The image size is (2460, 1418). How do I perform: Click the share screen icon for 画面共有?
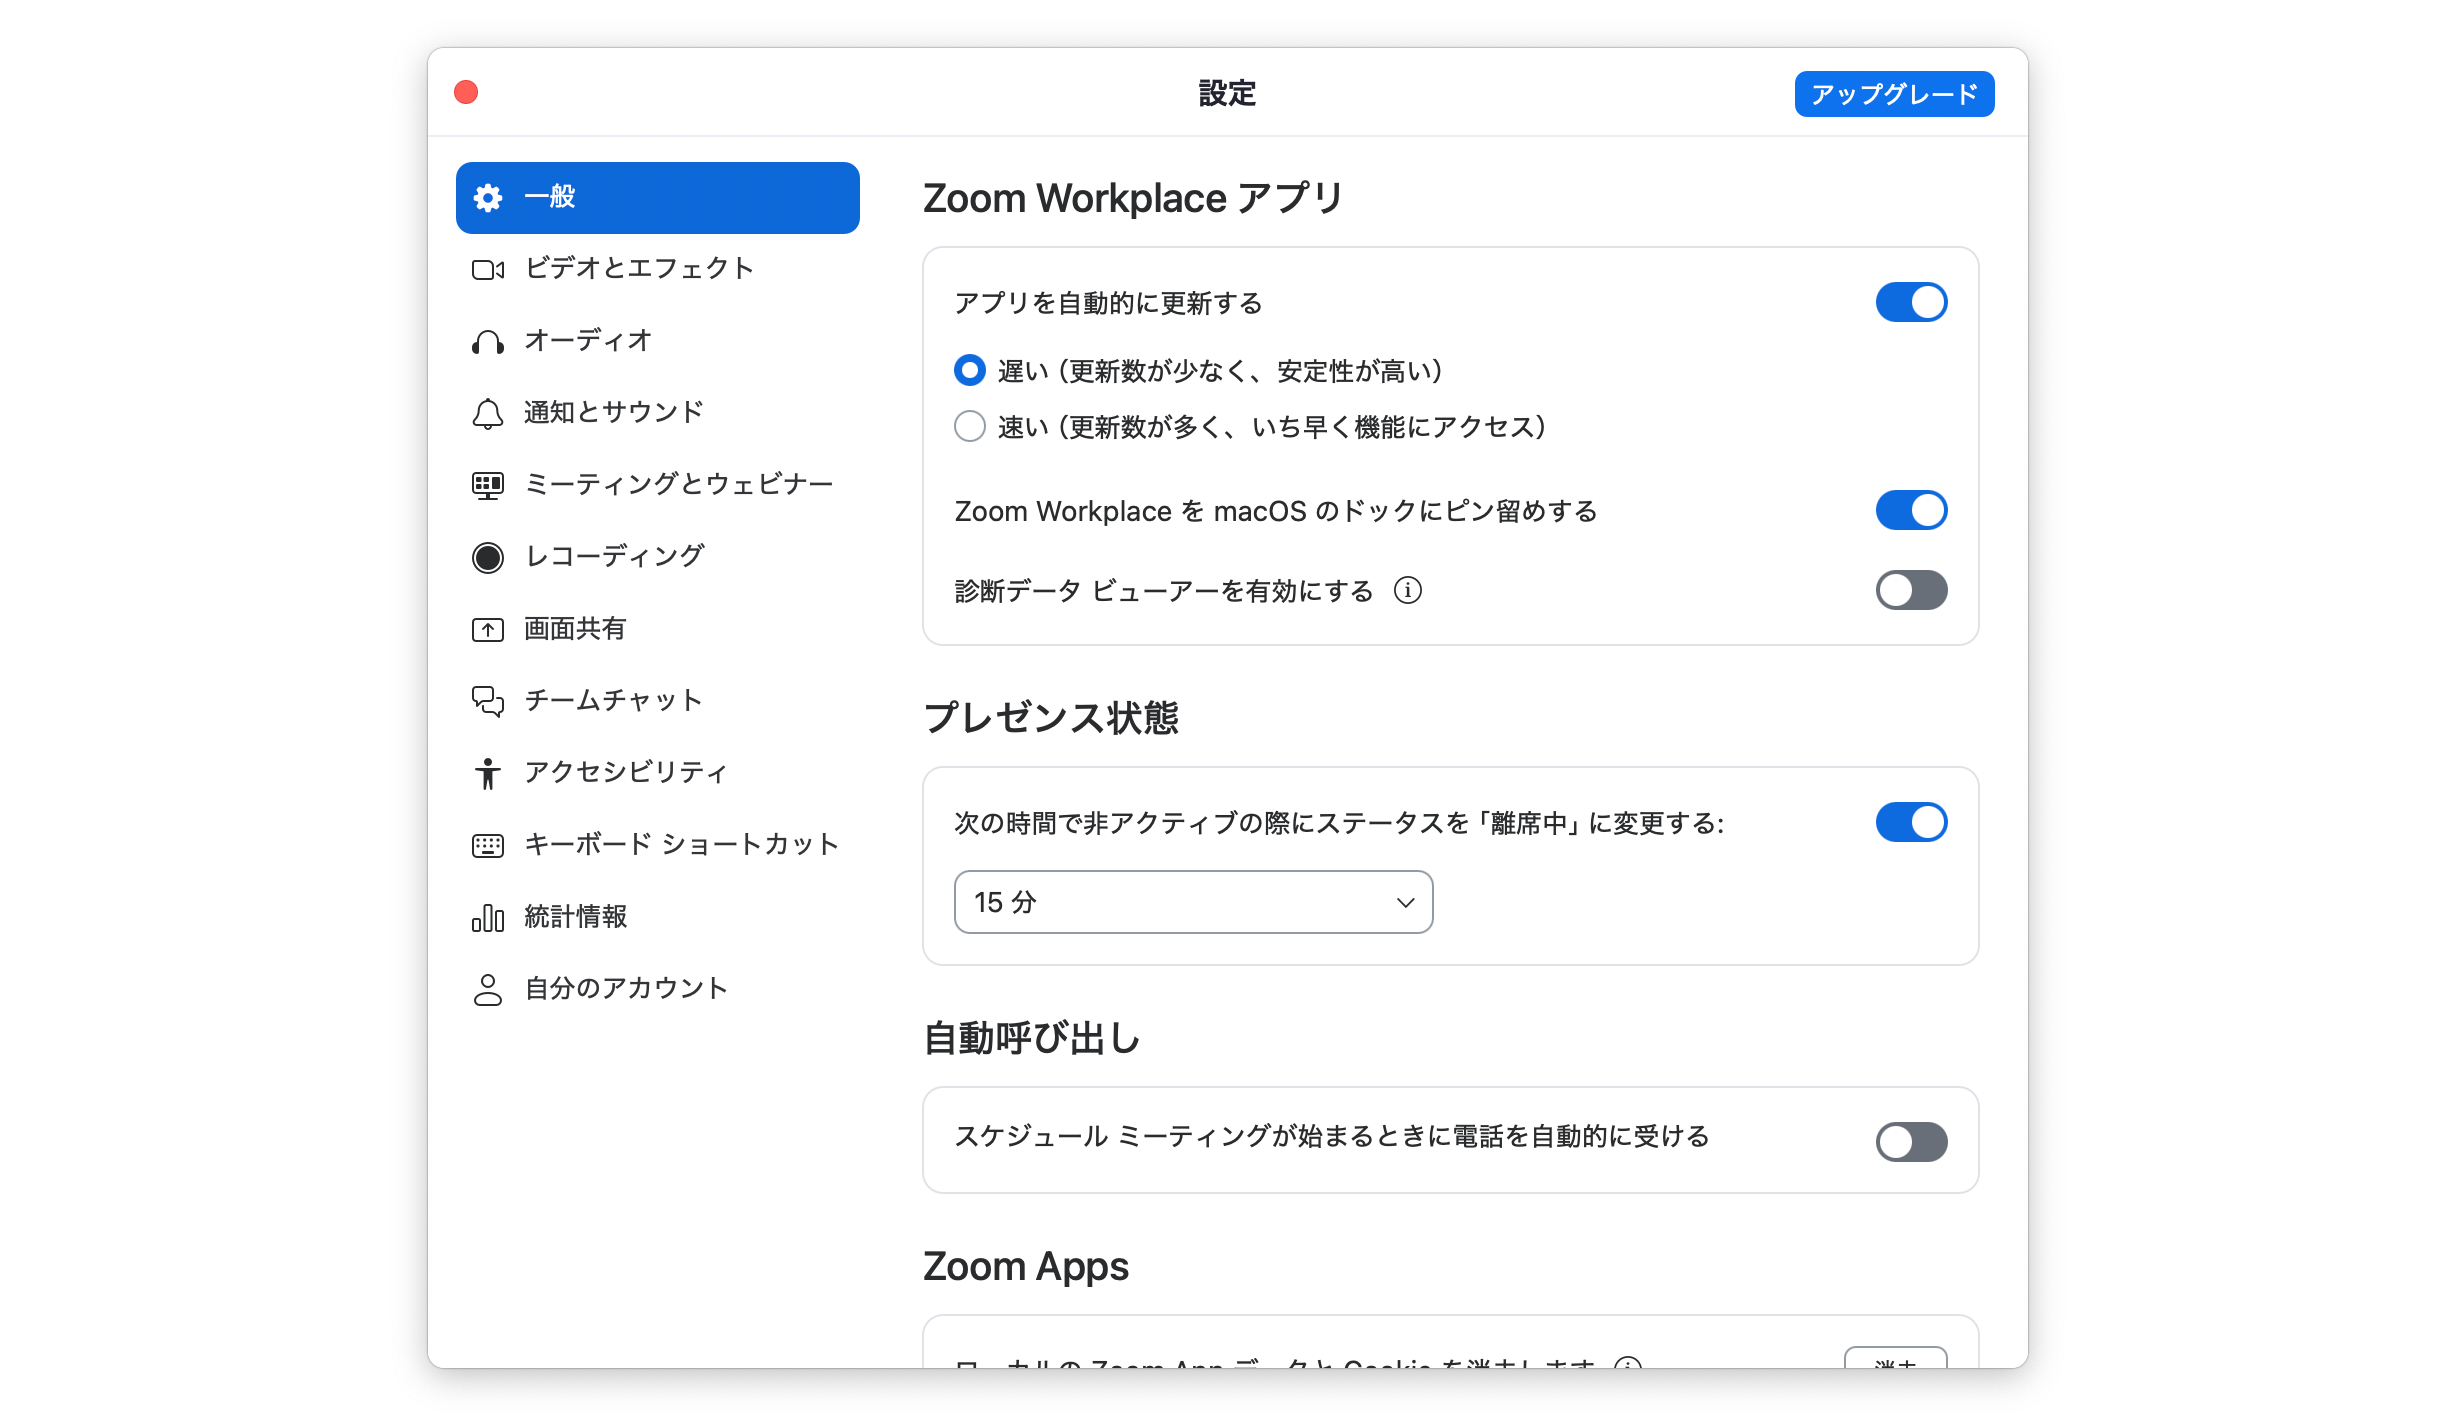488,629
